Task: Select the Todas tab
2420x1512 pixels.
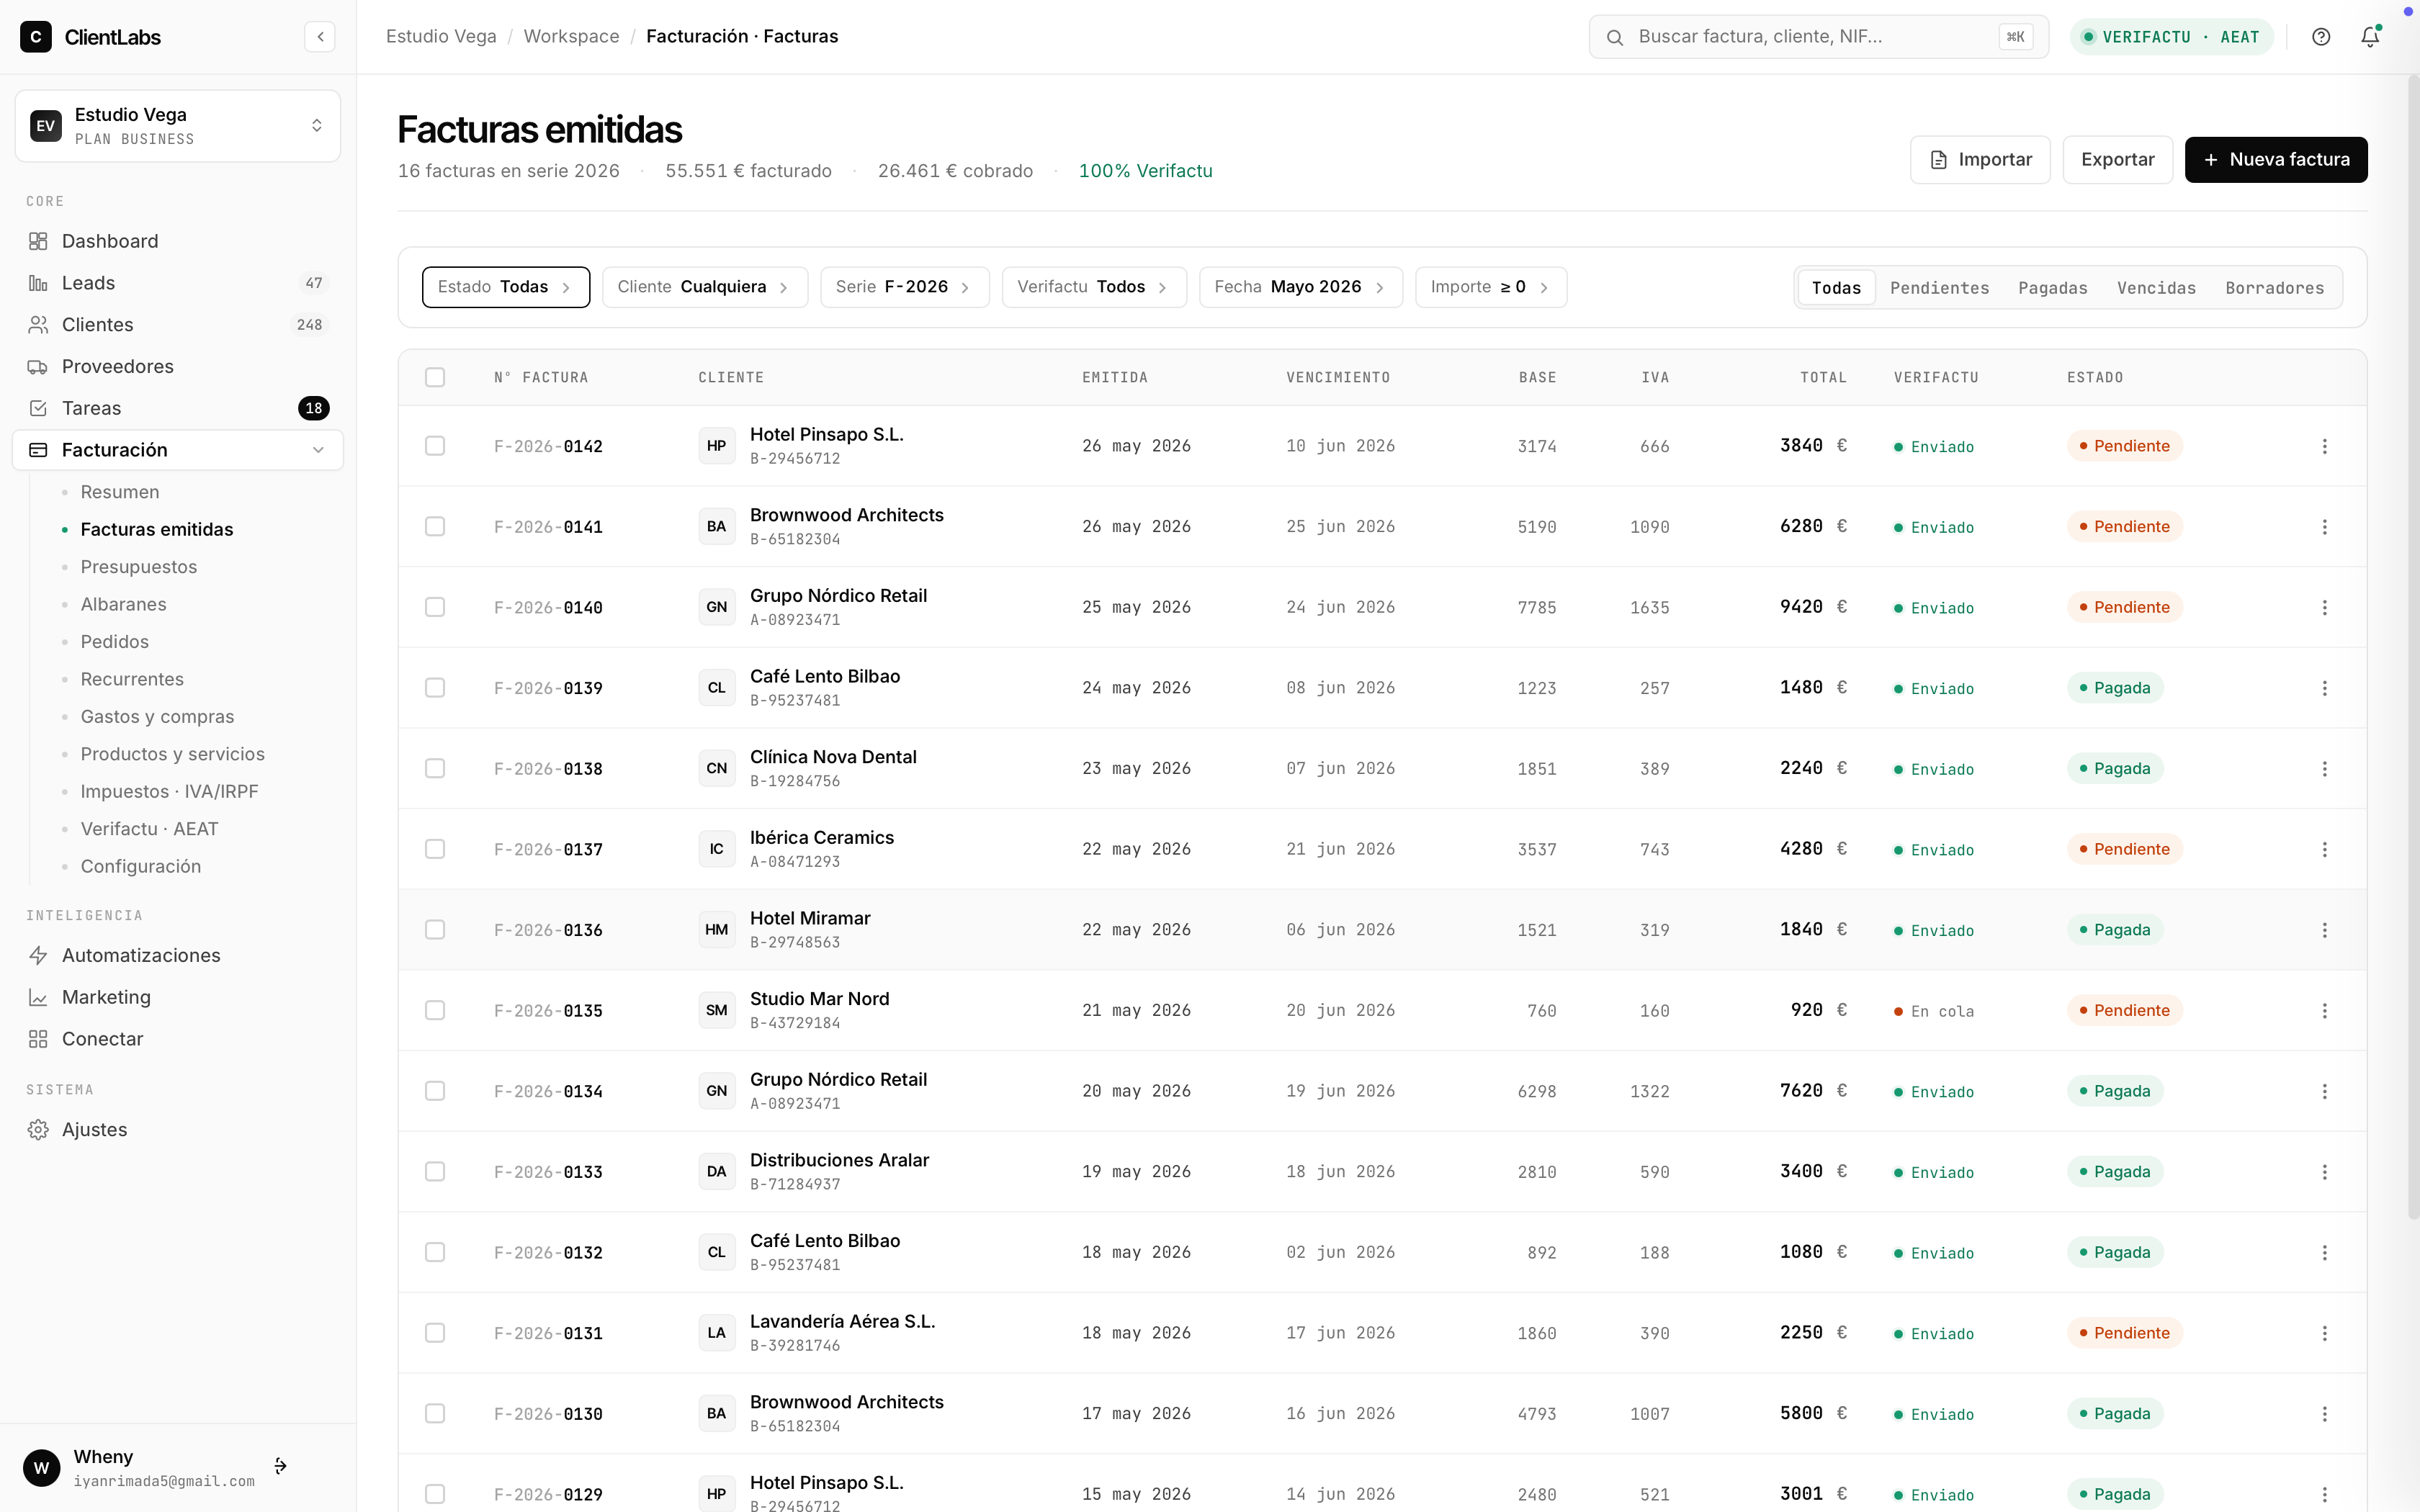Action: pyautogui.click(x=1836, y=288)
